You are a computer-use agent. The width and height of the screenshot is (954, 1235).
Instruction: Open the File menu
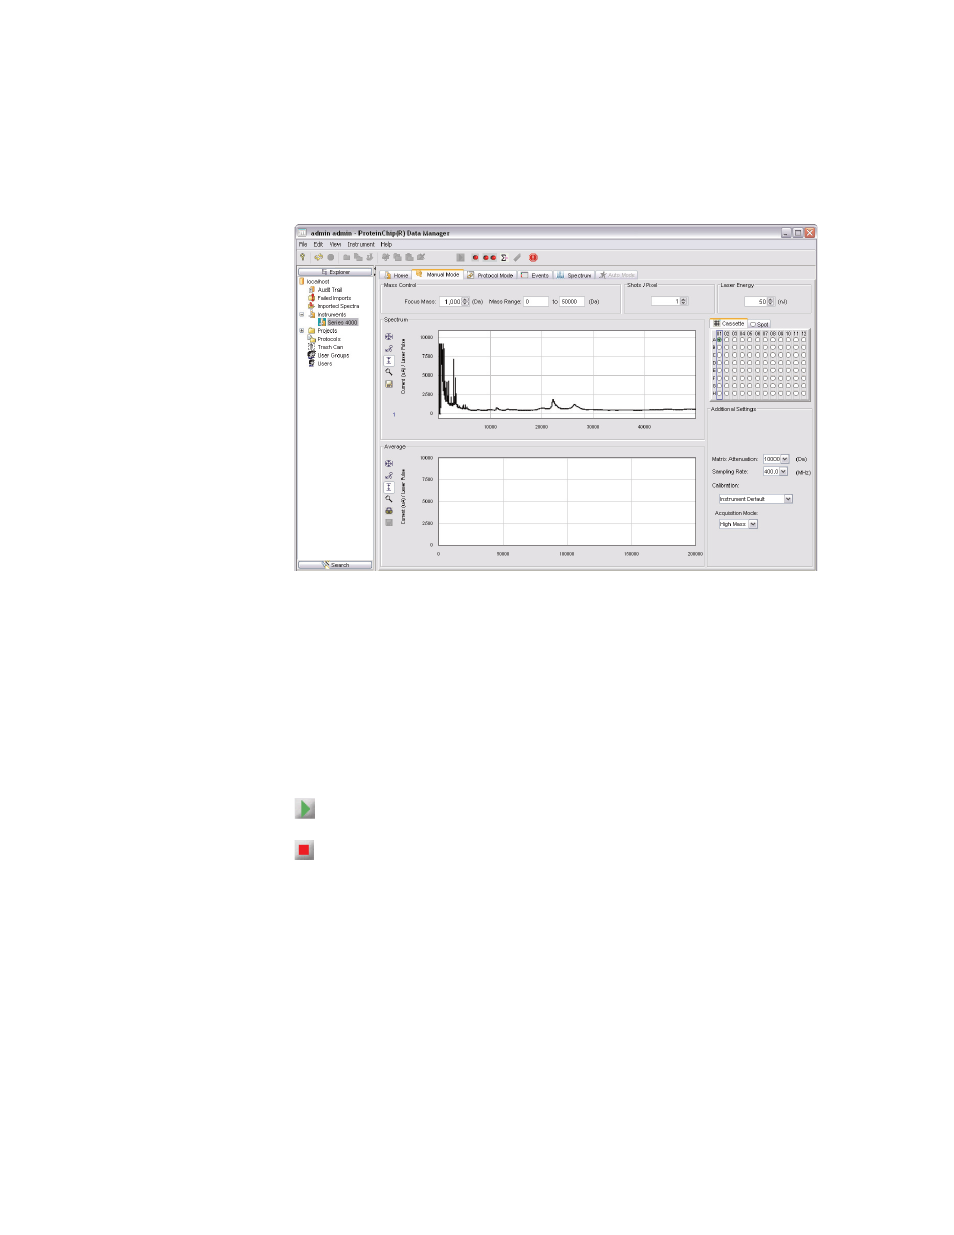pos(303,244)
